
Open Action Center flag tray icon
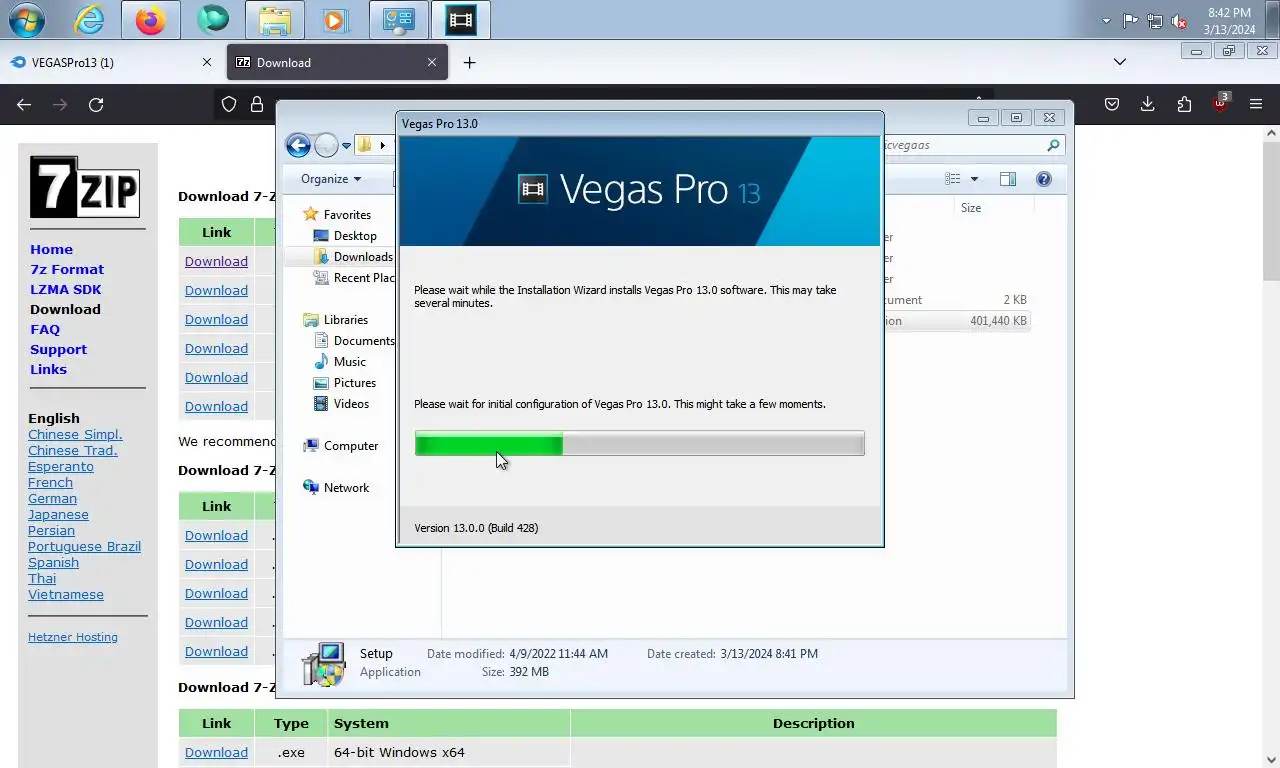(1130, 21)
